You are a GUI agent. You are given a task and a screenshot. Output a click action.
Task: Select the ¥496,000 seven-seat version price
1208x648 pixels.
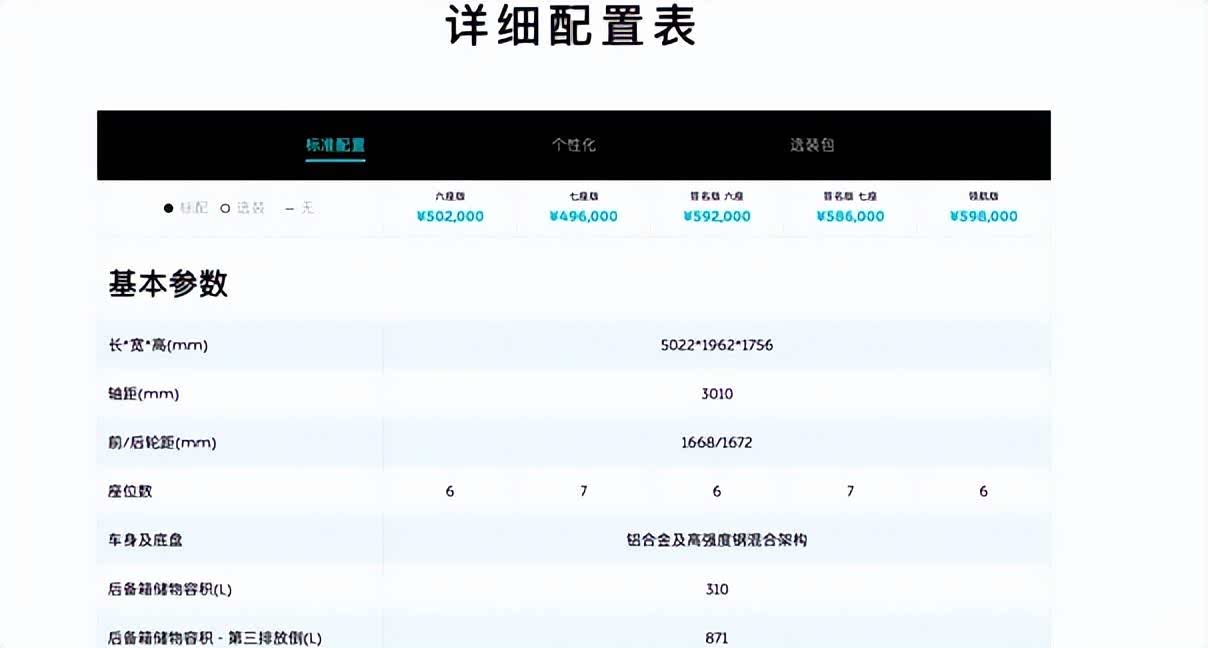coord(583,216)
